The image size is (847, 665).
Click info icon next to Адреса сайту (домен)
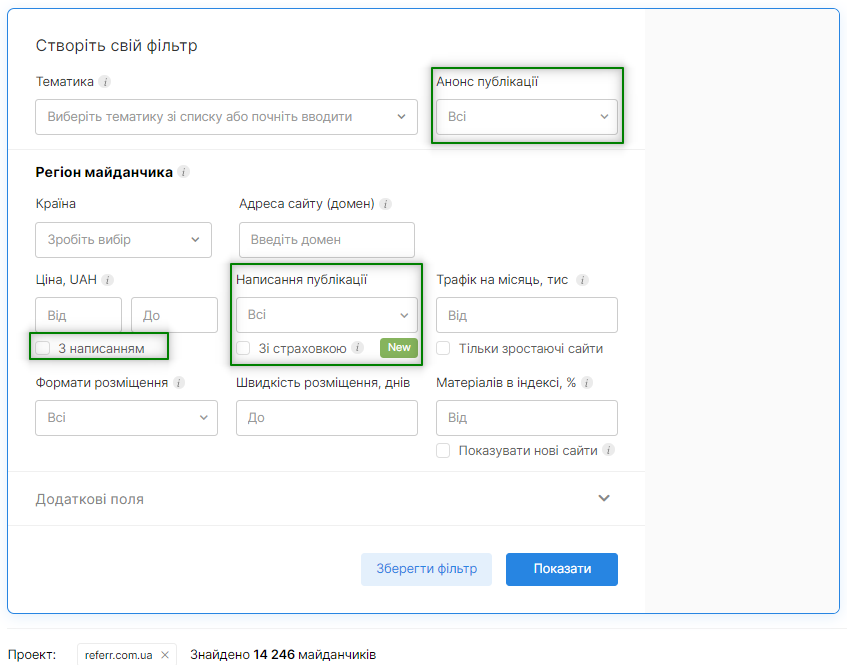(x=386, y=204)
